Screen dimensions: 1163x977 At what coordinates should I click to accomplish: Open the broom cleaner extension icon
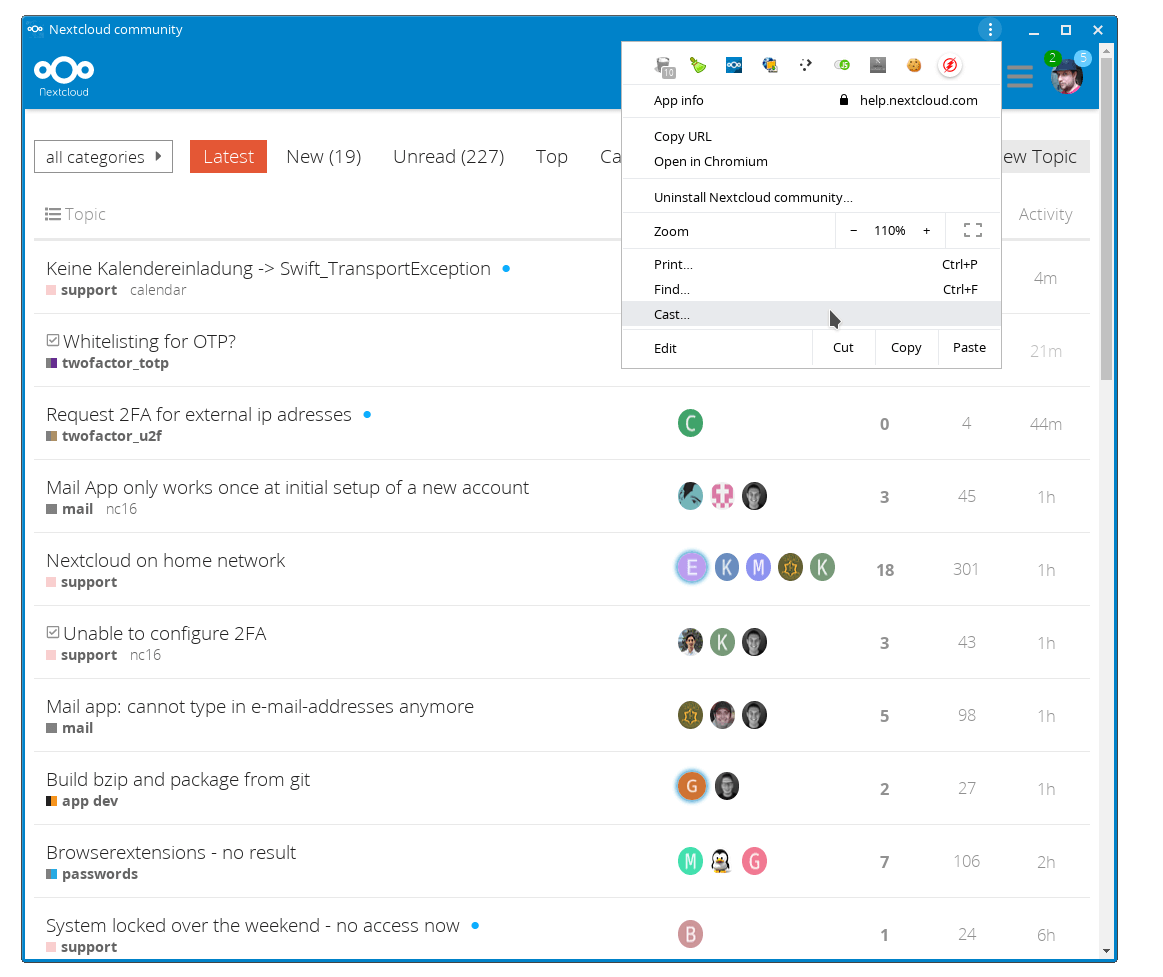click(x=698, y=64)
